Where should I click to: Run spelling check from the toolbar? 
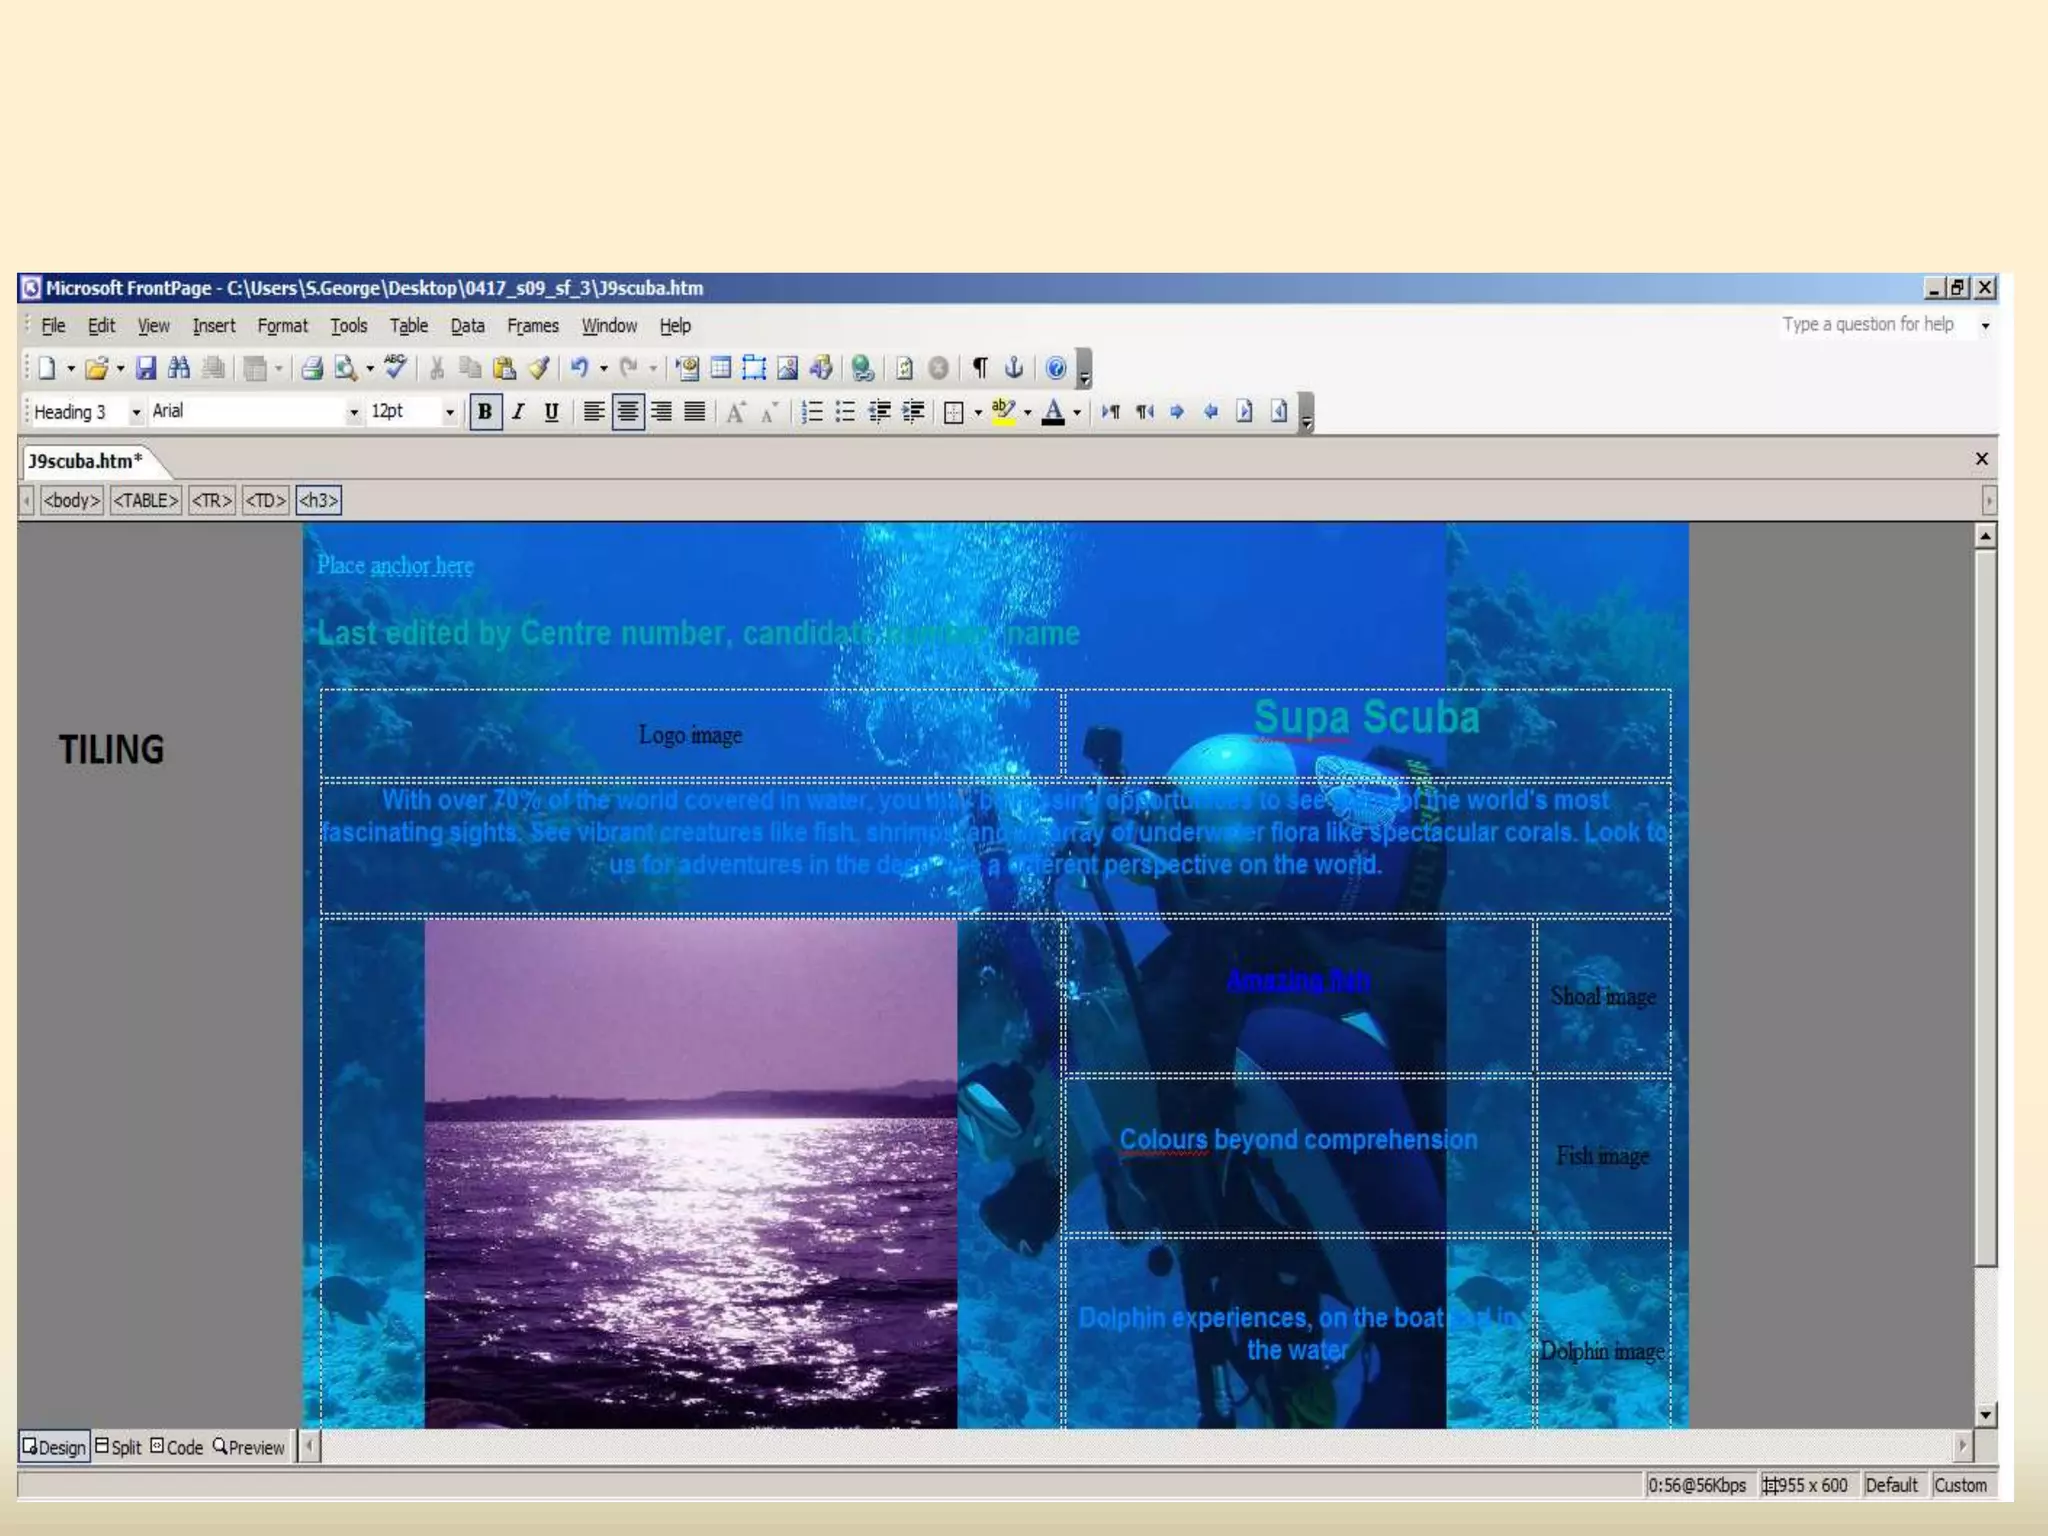(x=395, y=367)
